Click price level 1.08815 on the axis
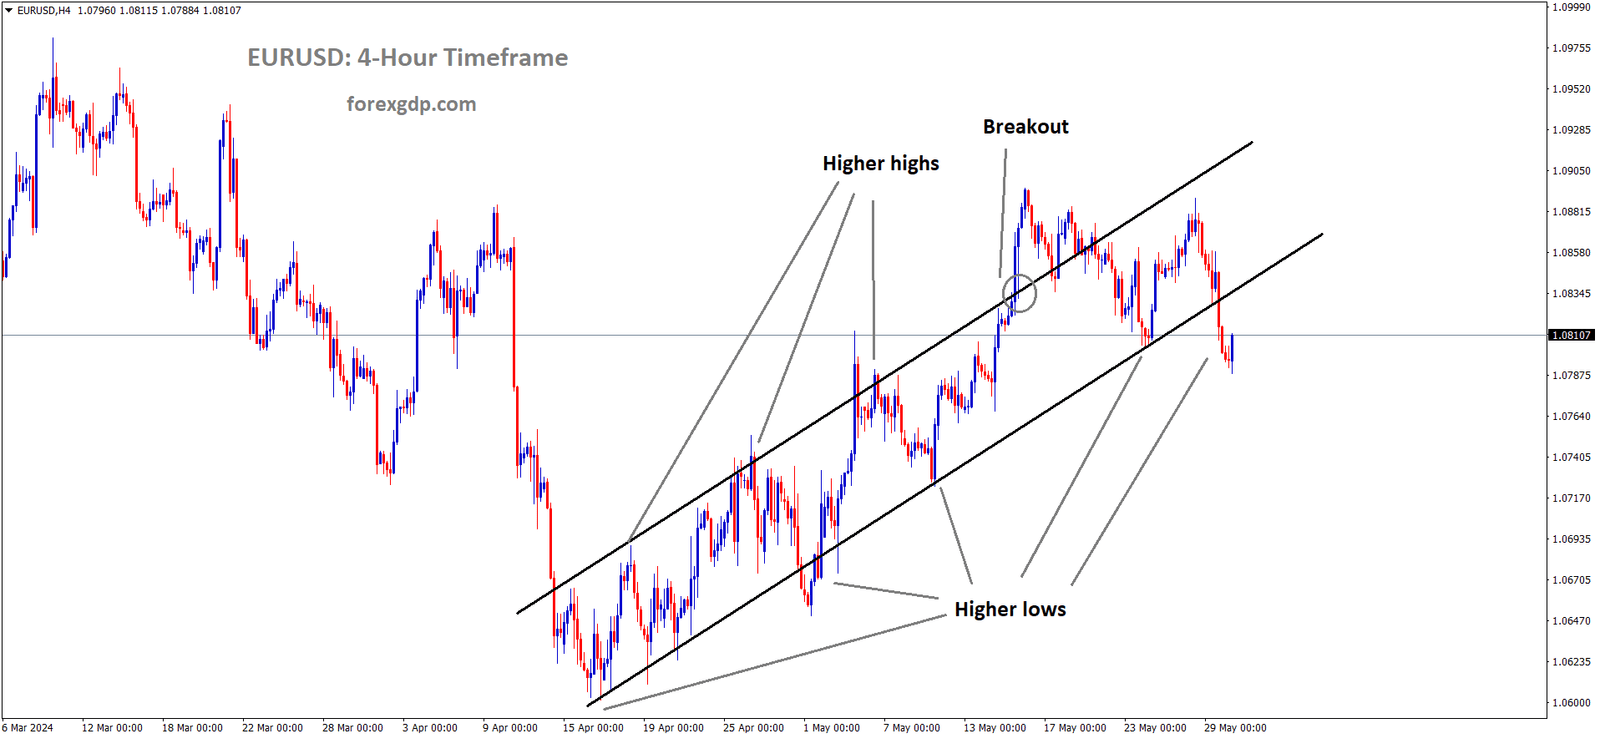 pos(1571,212)
